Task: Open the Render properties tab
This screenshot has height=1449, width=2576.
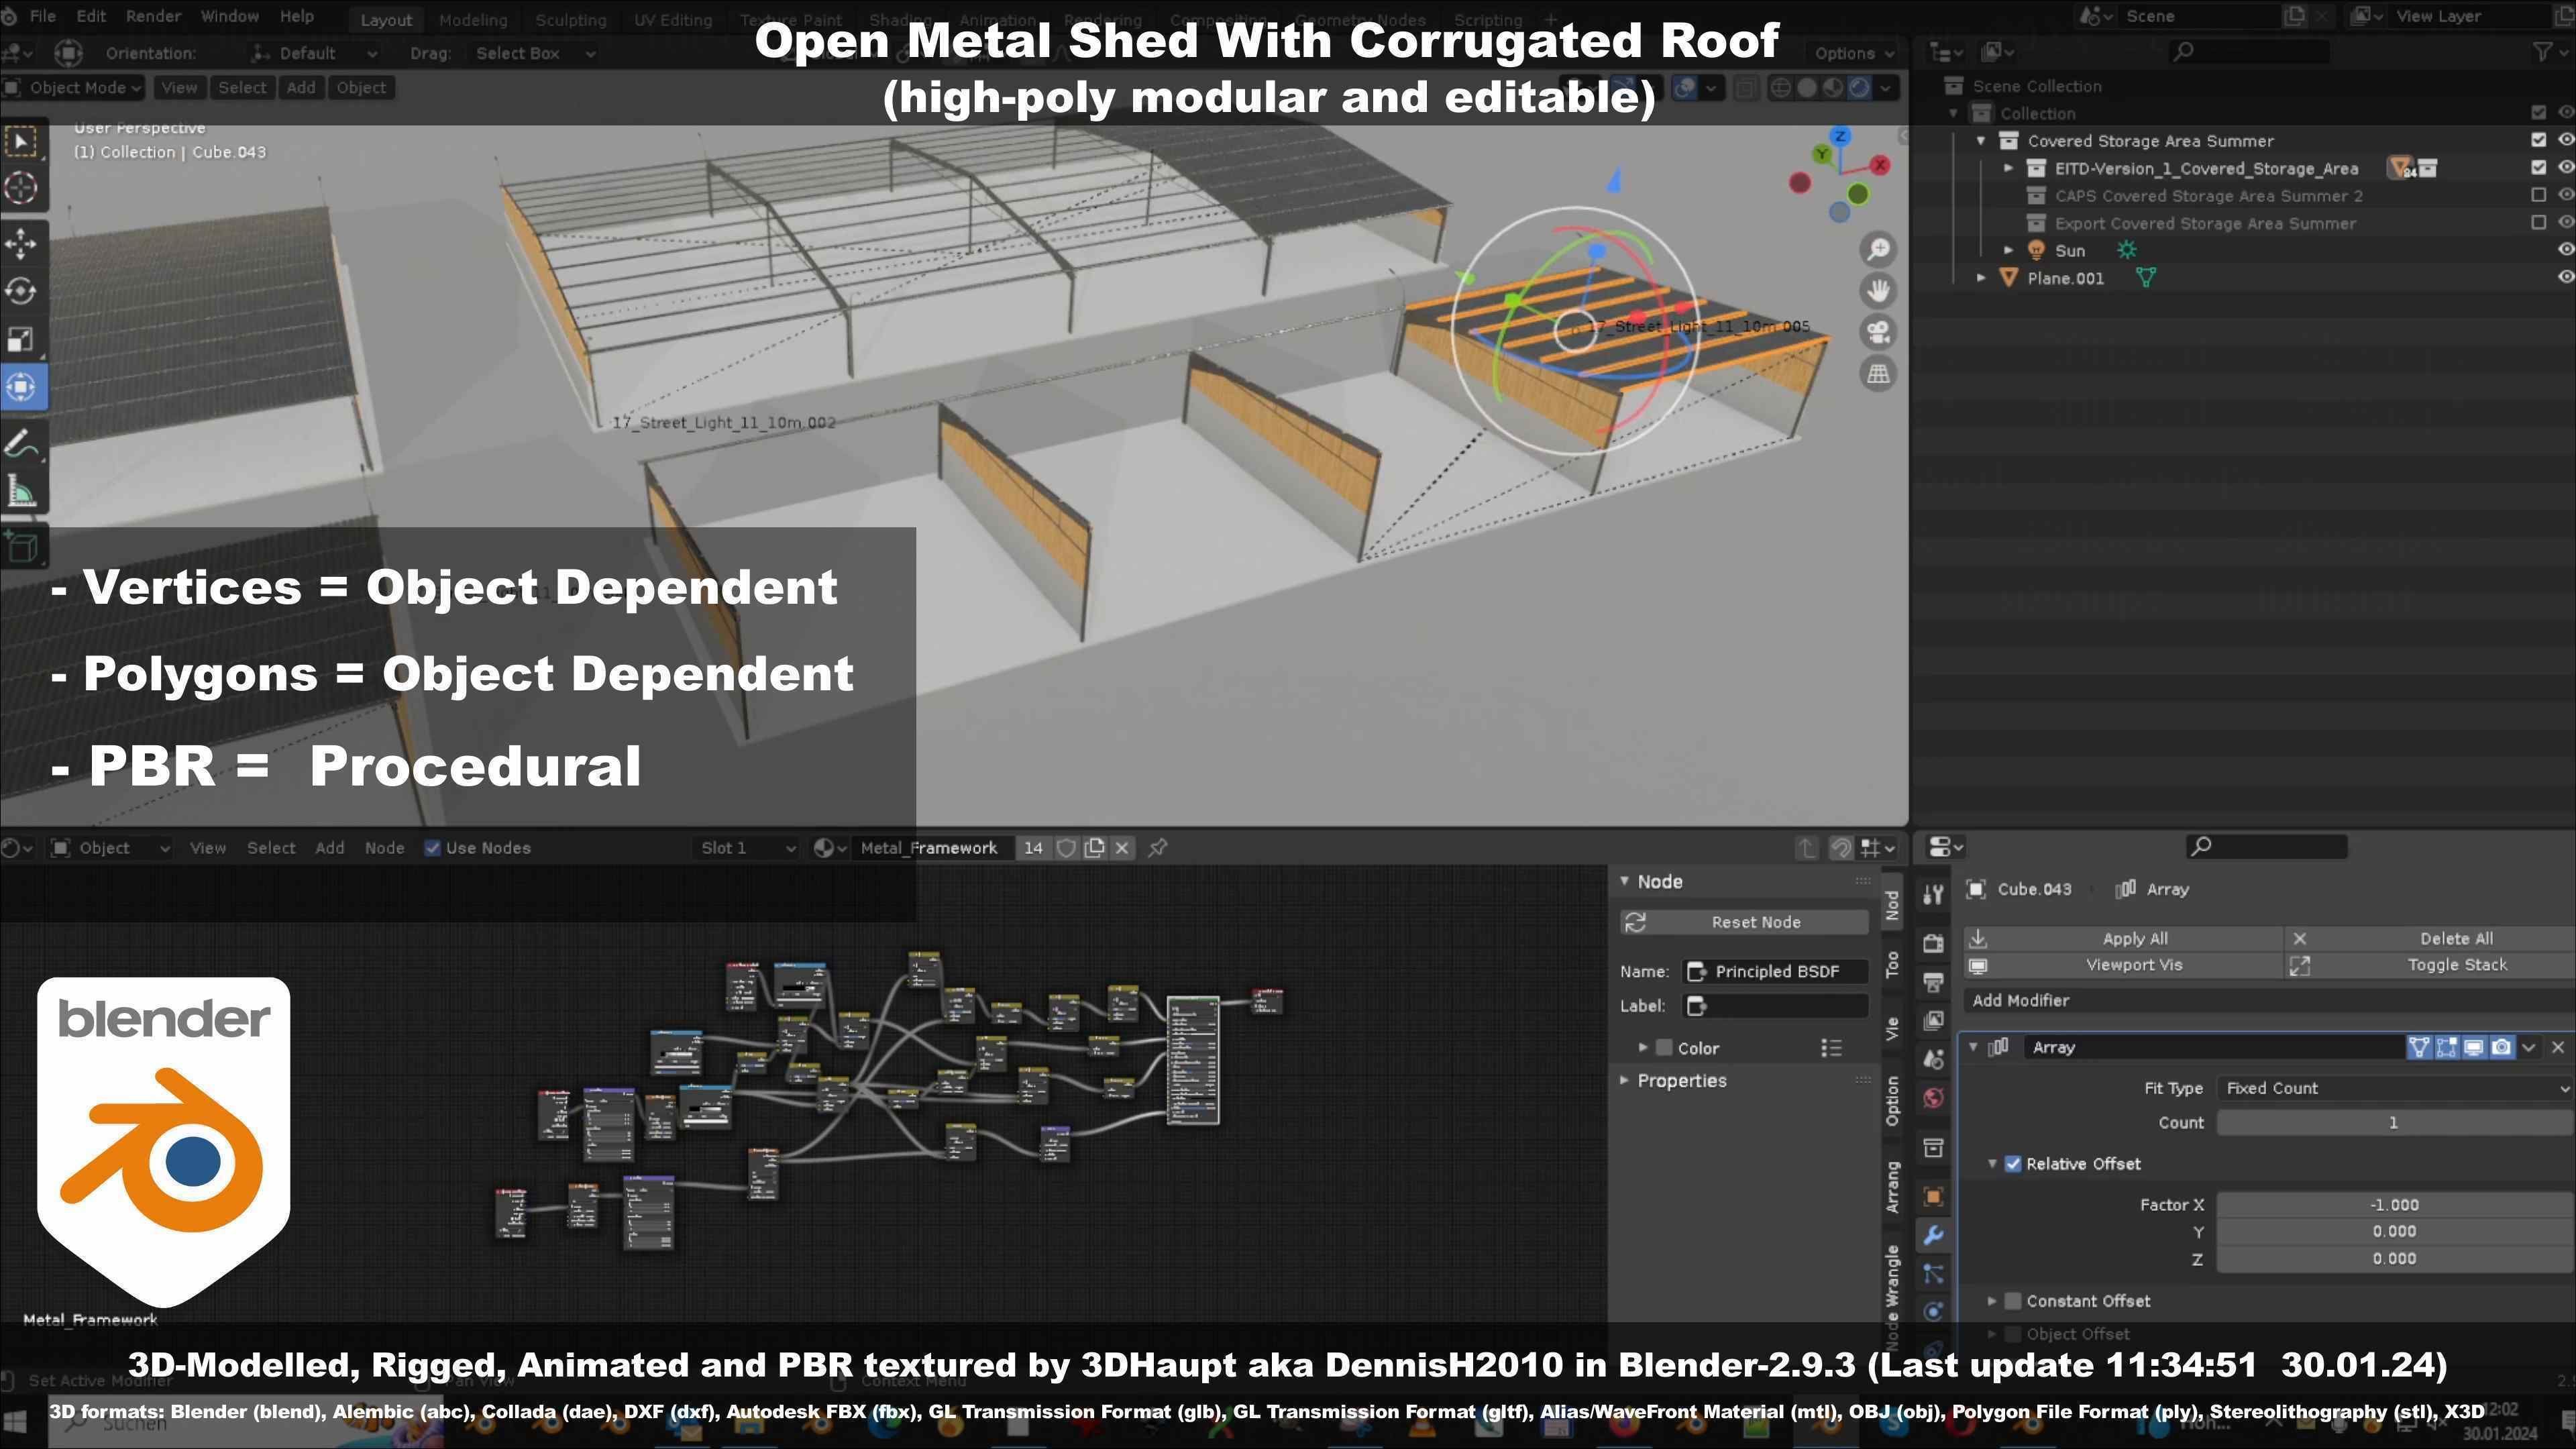Action: [x=1933, y=942]
